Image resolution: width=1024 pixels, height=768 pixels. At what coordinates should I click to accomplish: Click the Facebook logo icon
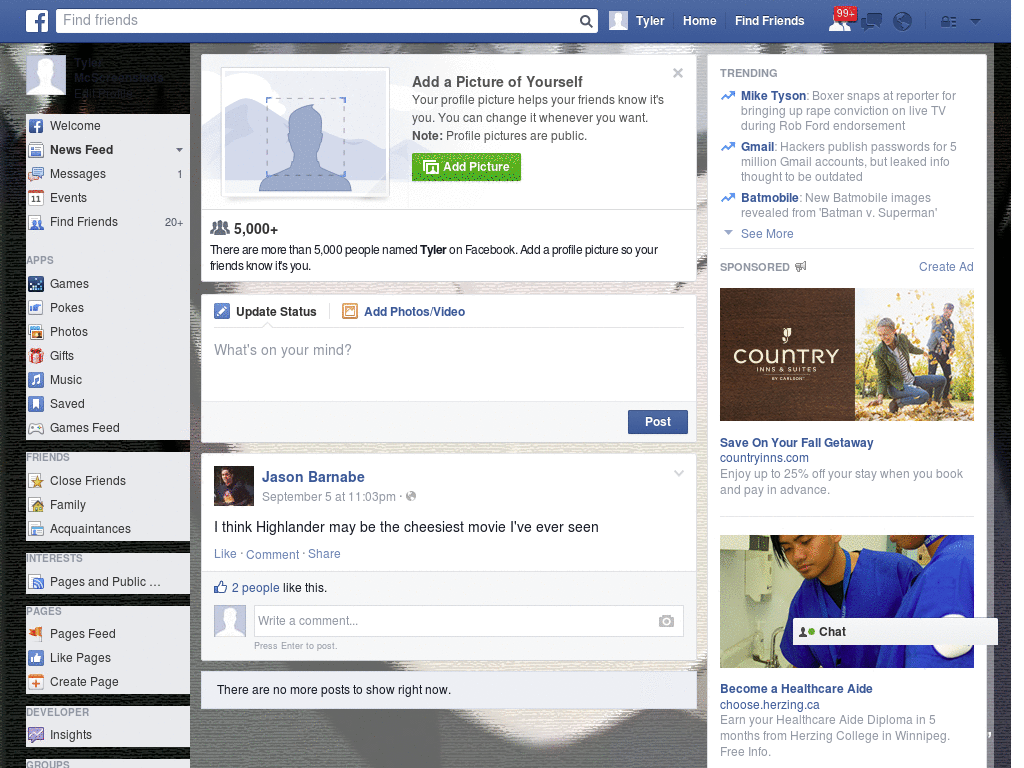(x=37, y=21)
